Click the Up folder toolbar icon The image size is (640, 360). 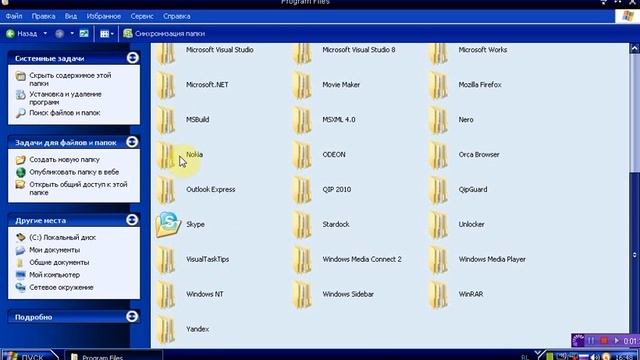tap(84, 33)
